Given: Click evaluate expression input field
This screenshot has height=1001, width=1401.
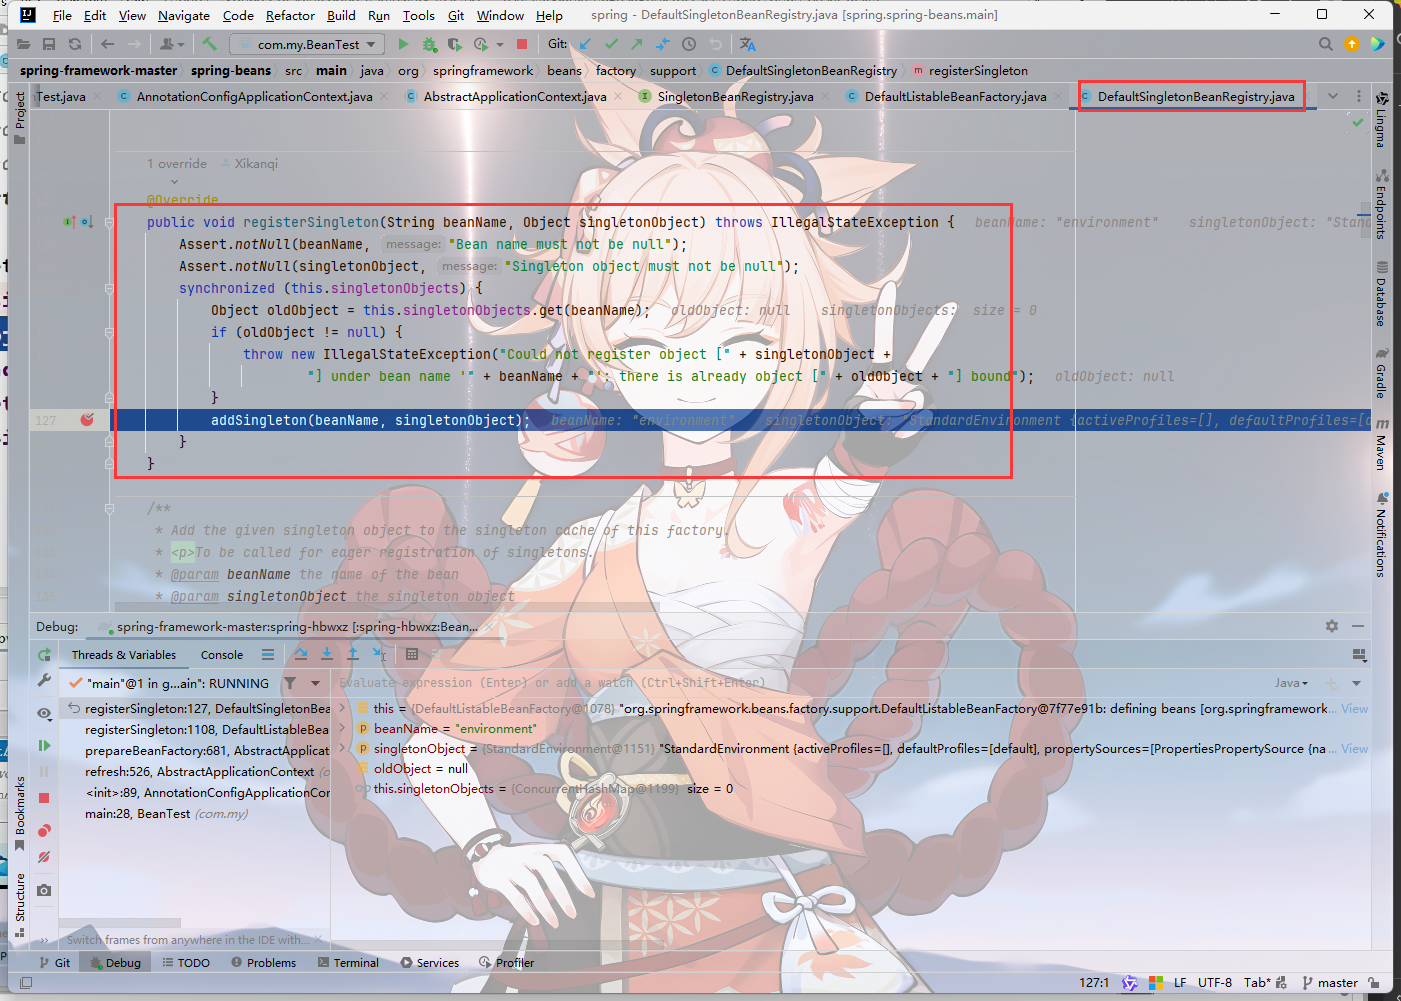Looking at the screenshot, I should [x=800, y=683].
